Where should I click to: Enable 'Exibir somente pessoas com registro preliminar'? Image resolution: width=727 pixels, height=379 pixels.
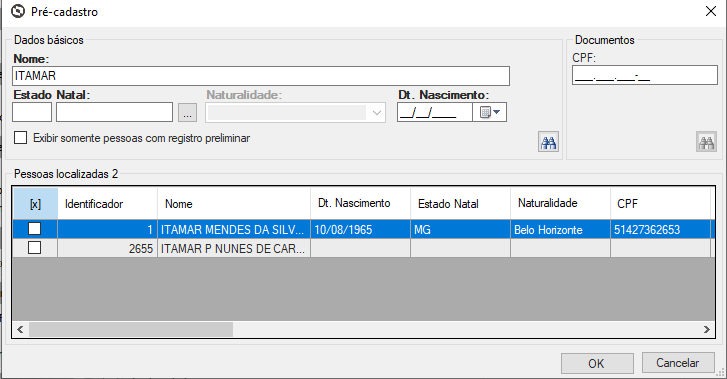click(x=20, y=138)
